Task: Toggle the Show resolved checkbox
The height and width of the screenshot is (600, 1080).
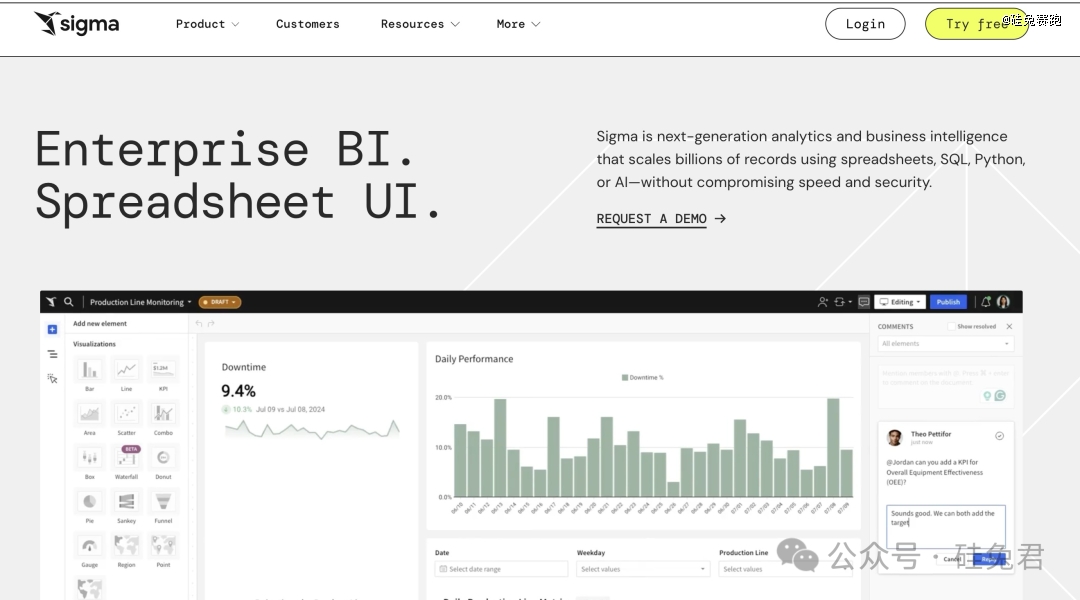Action: click(x=952, y=327)
